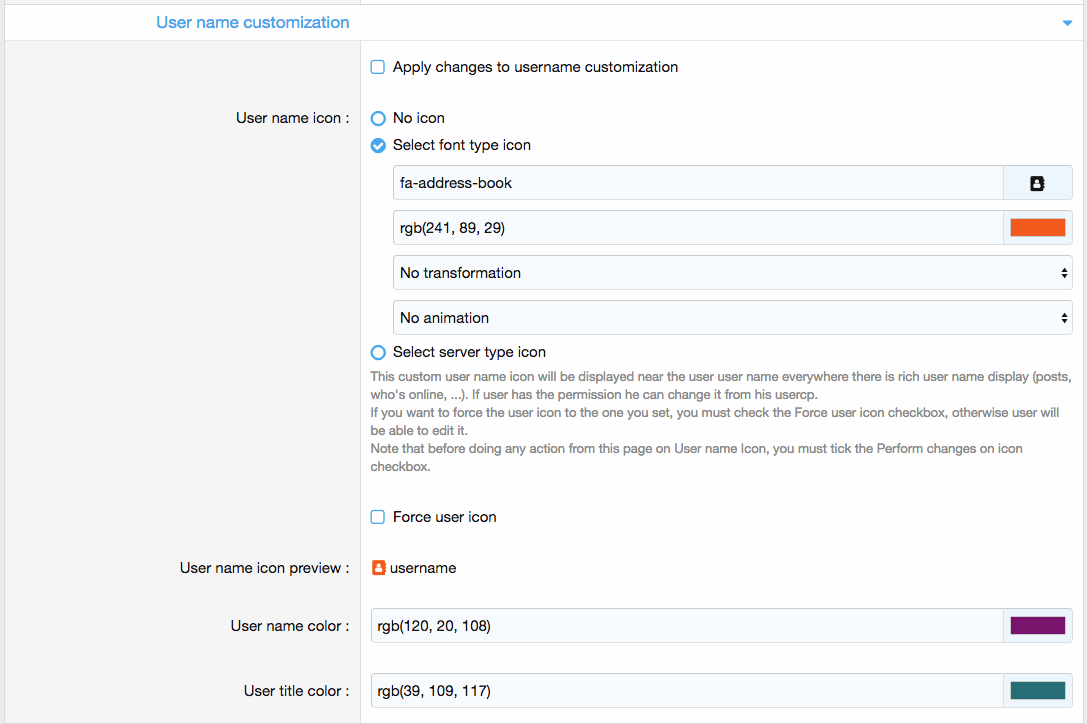Click the User title color input field

coord(686,691)
